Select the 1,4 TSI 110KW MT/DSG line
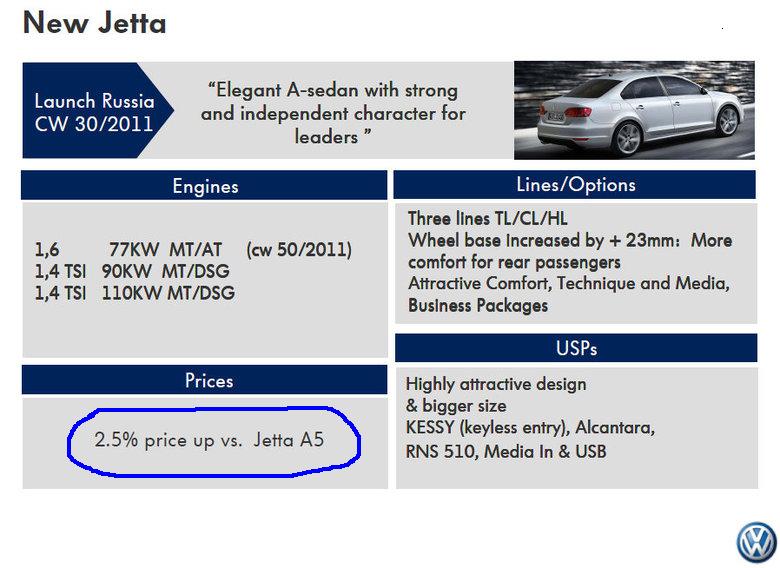Screen dimensions: 780x568 tap(134, 293)
